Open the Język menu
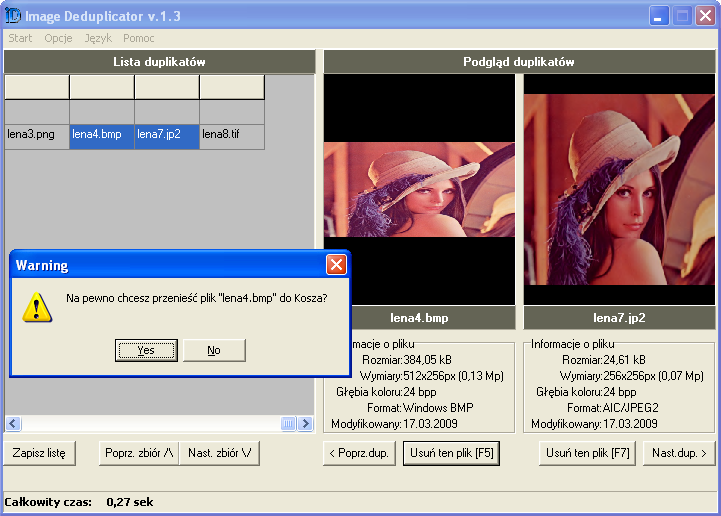This screenshot has width=721, height=516. coord(98,38)
